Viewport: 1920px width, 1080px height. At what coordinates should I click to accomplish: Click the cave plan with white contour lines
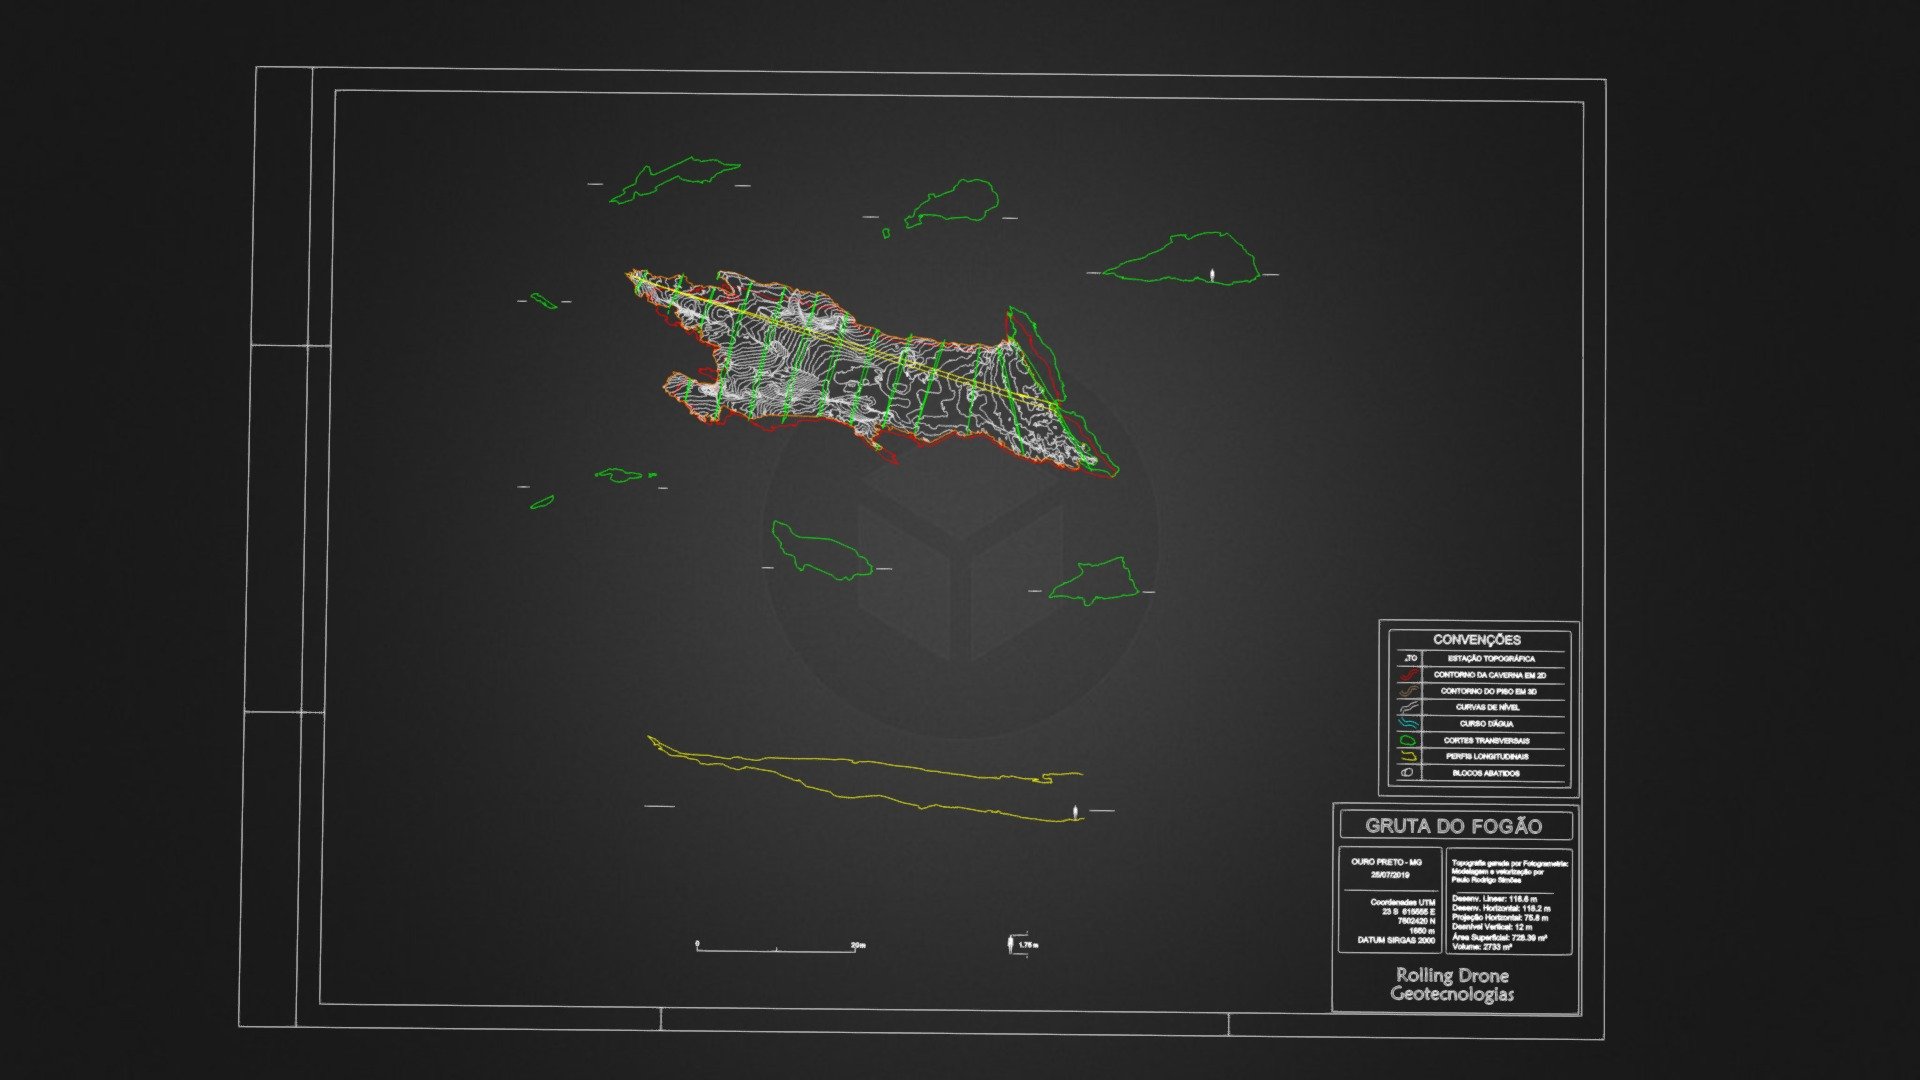[x=872, y=372]
